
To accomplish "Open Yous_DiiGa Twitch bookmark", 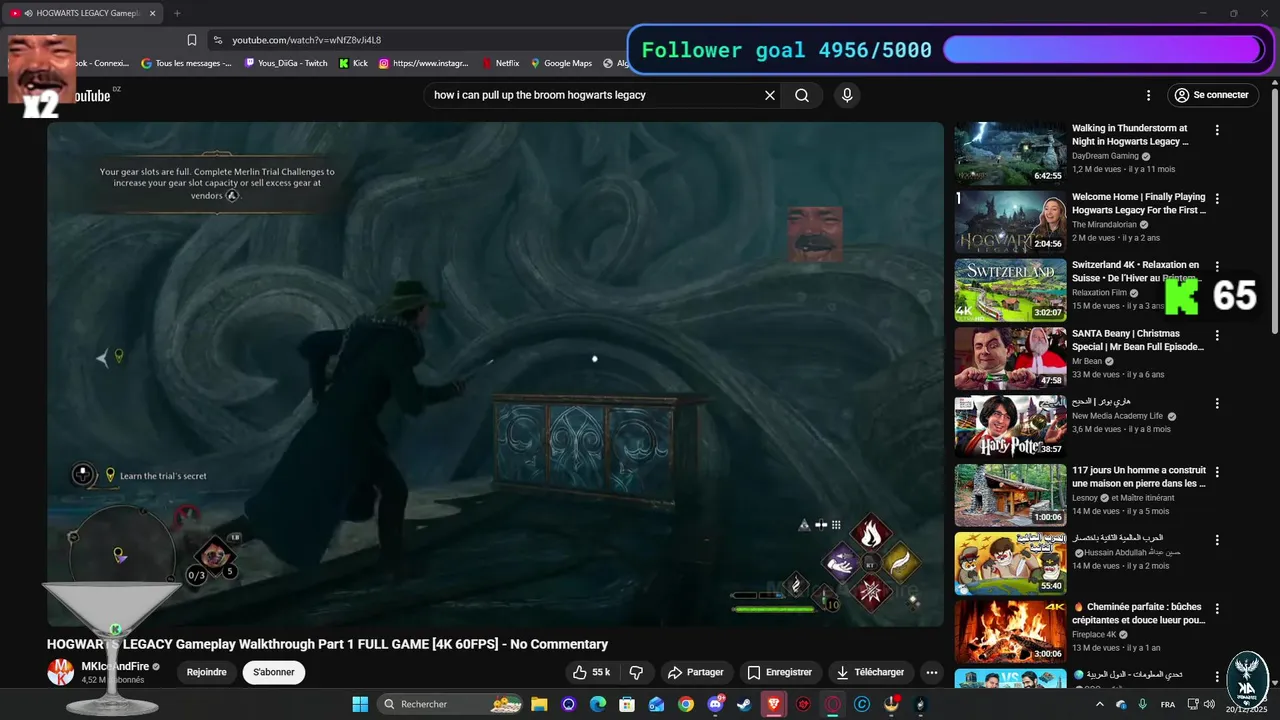I will (x=285, y=63).
